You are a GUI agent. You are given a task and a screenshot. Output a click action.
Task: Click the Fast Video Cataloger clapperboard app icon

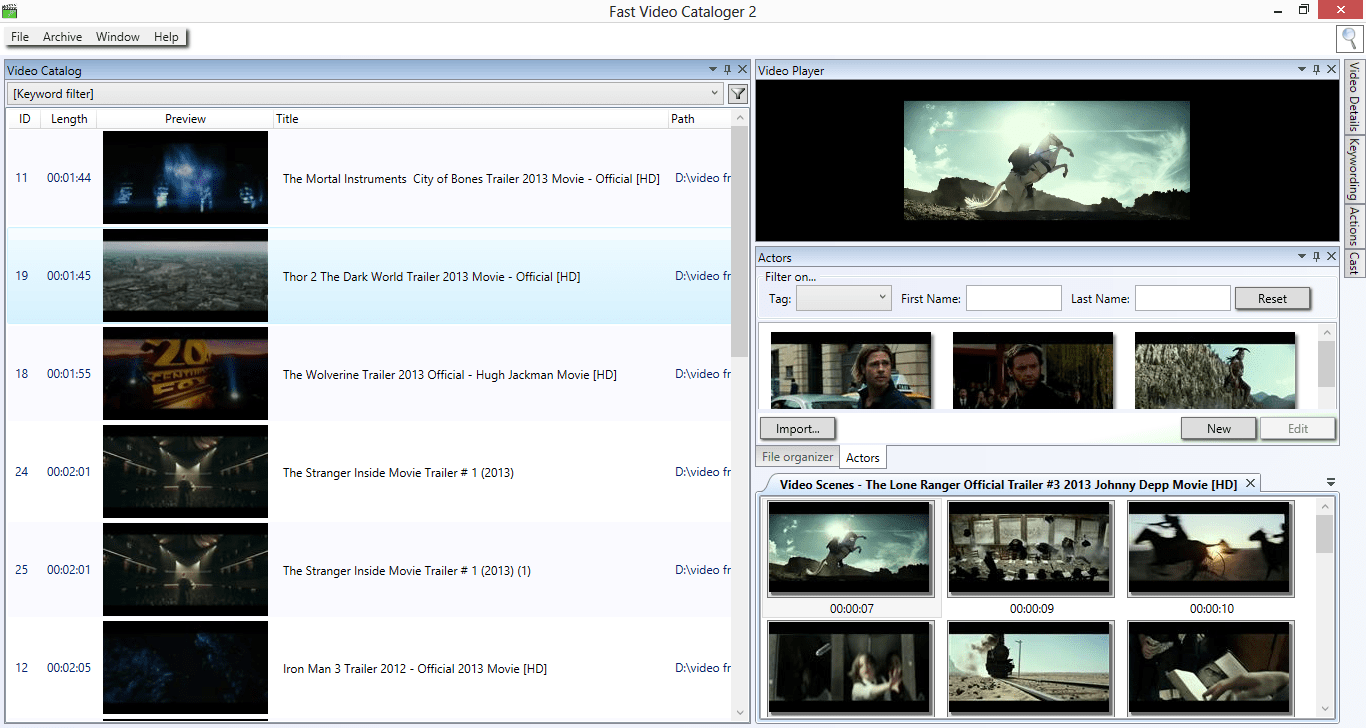[10, 10]
